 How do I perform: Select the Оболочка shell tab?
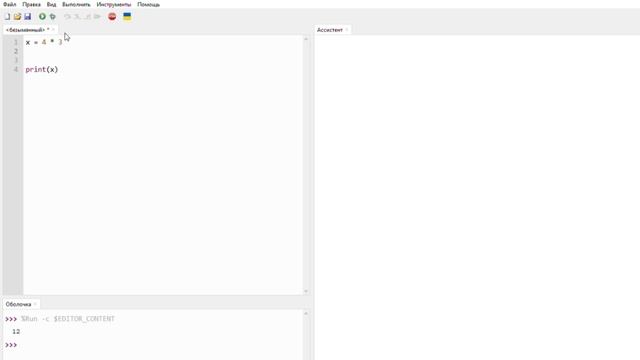(x=18, y=304)
